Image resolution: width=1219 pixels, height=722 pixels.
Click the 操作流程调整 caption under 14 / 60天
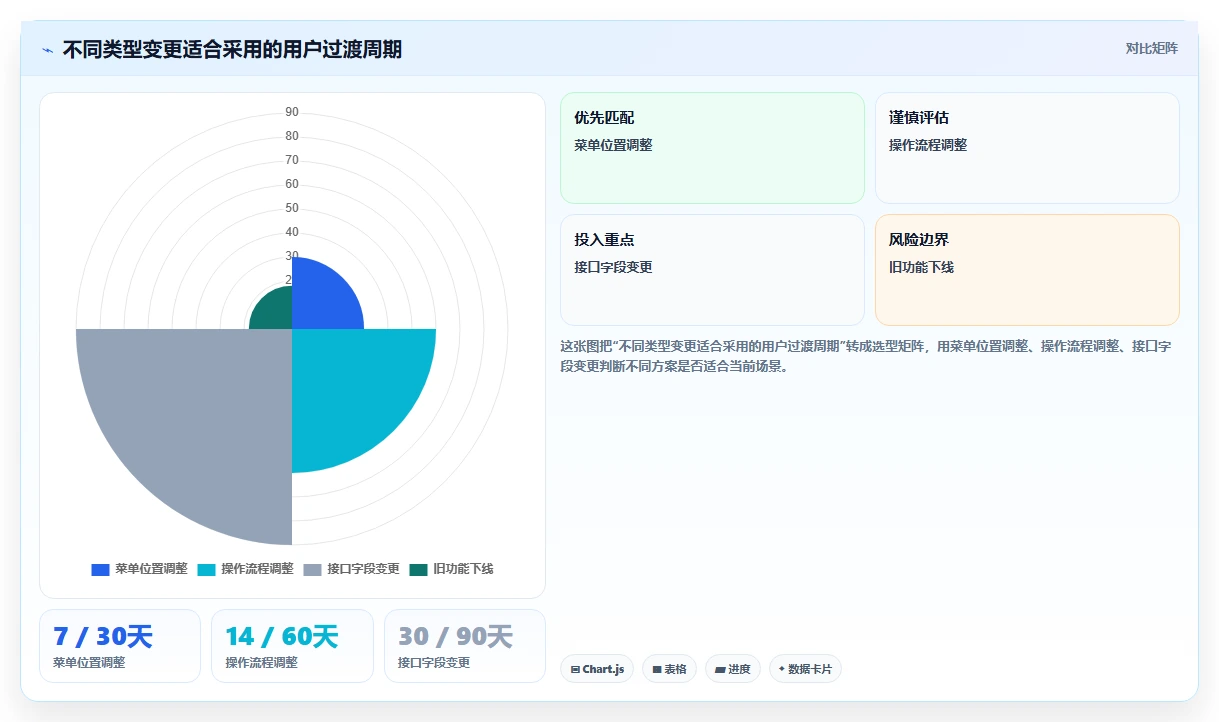(261, 662)
